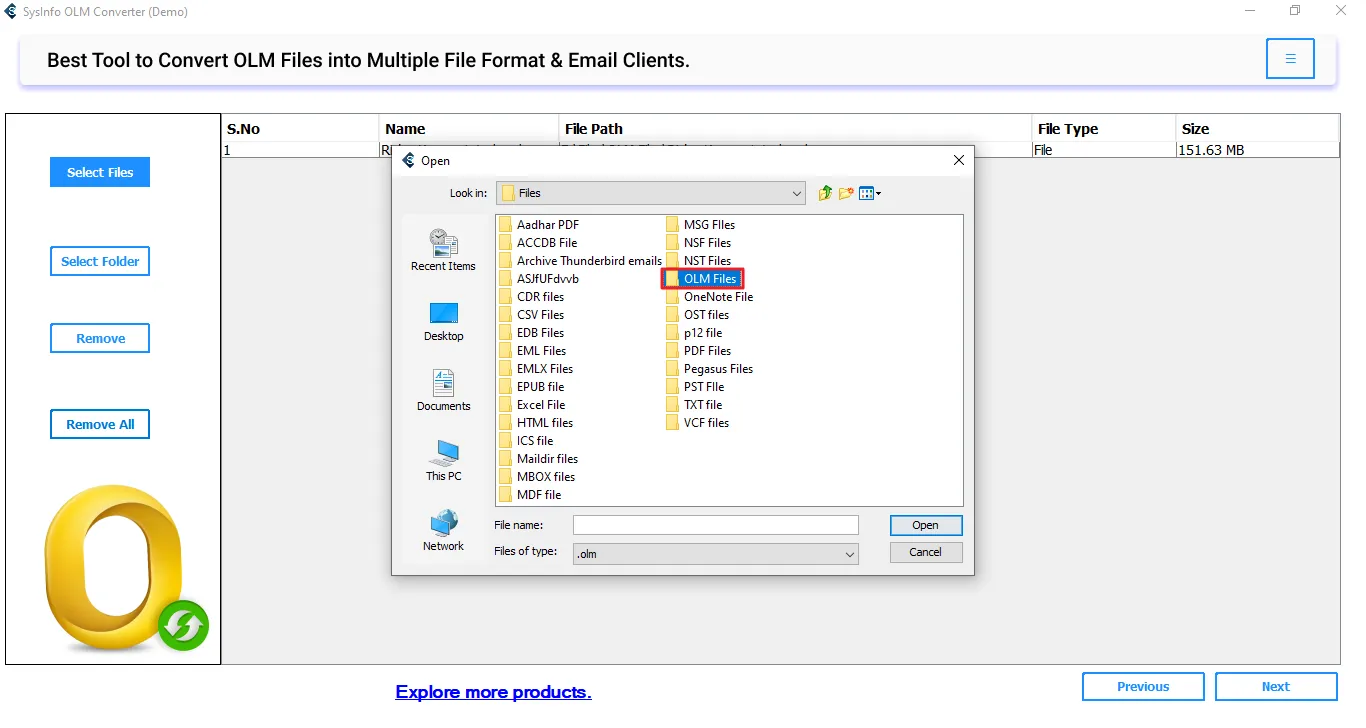
Task: Click the Name column header
Action: pos(469,128)
